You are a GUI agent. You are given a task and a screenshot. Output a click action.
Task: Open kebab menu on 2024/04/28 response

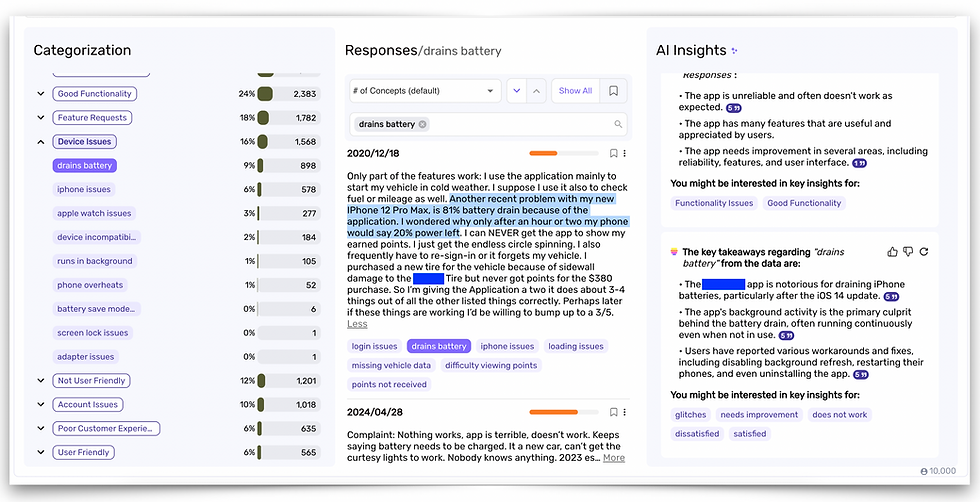click(624, 412)
